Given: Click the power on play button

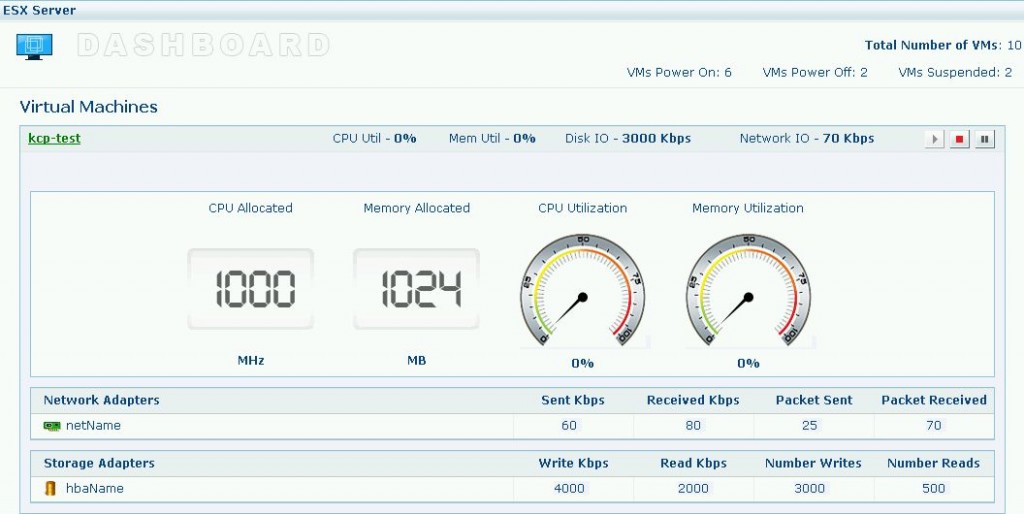Looking at the screenshot, I should 935,139.
